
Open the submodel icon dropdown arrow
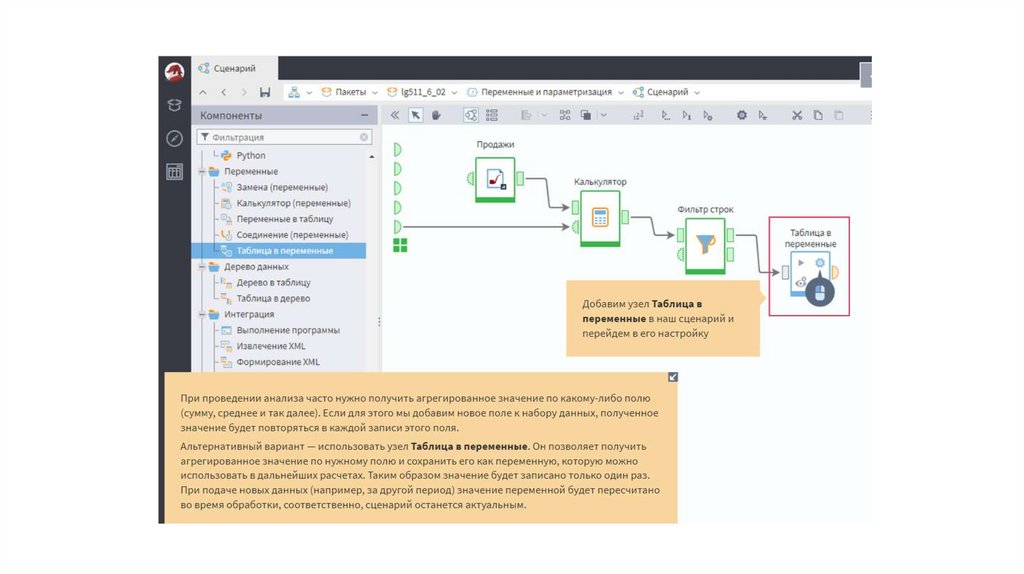click(x=603, y=115)
